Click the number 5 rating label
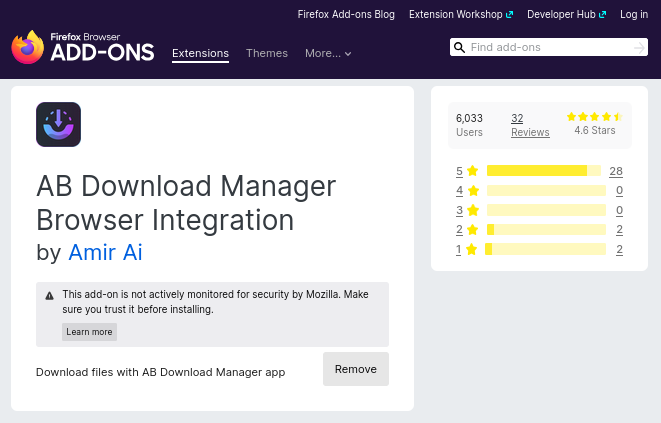Screen dimensions: 661x423 pos(459,171)
